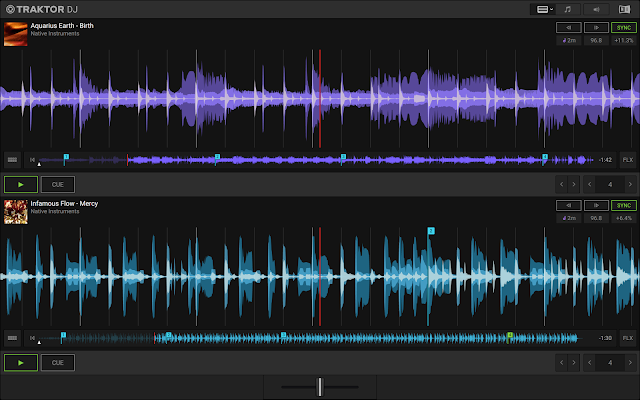This screenshot has width=640, height=400.
Task: Decrease top deck loop size from 4
Action: tap(589, 184)
